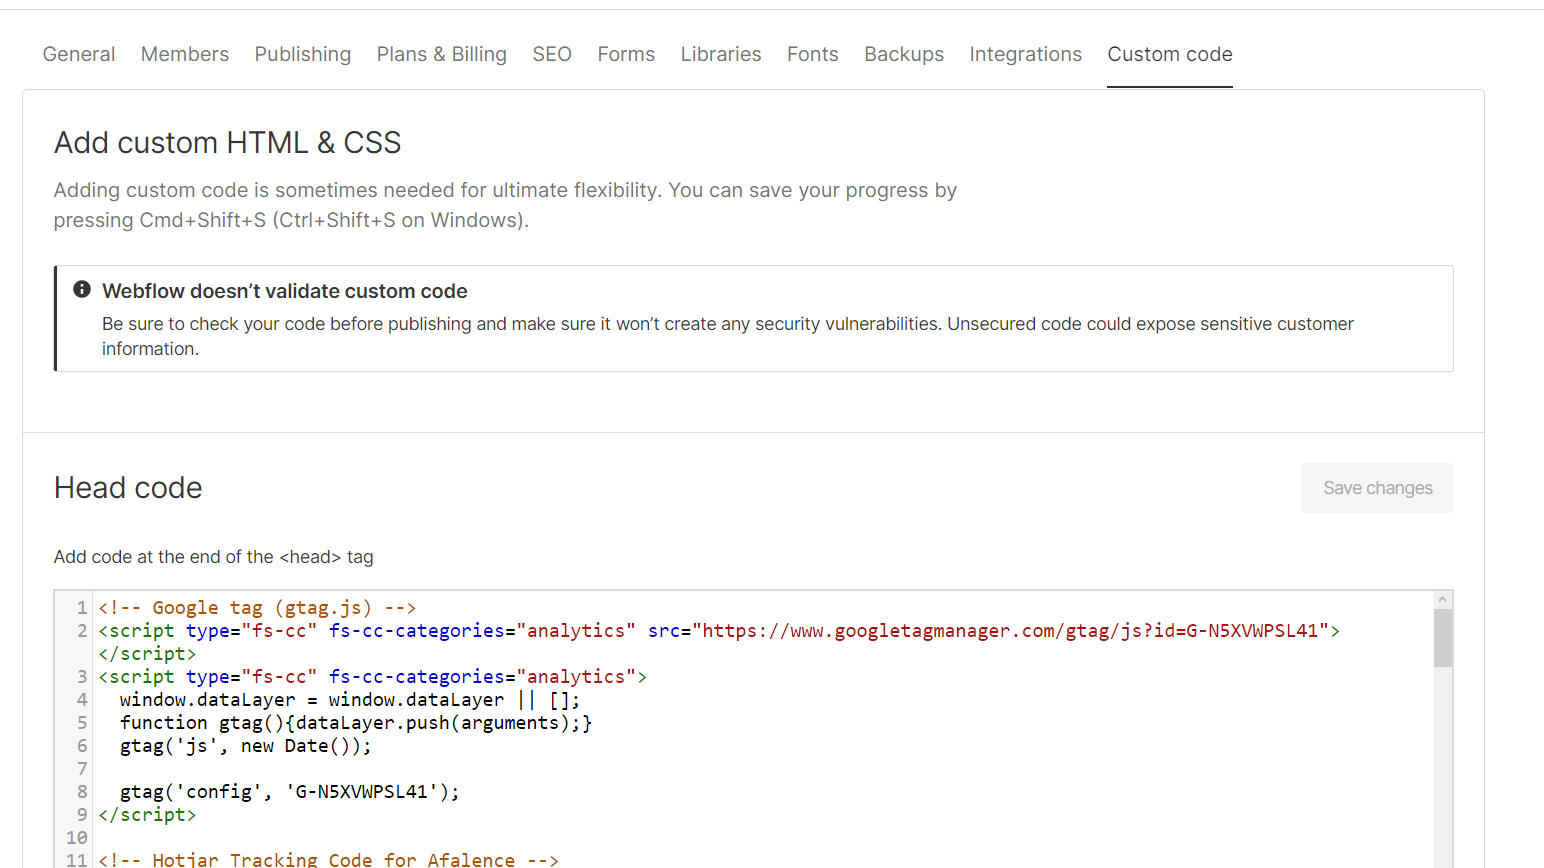Open Plans & Billing tab

click(x=442, y=54)
